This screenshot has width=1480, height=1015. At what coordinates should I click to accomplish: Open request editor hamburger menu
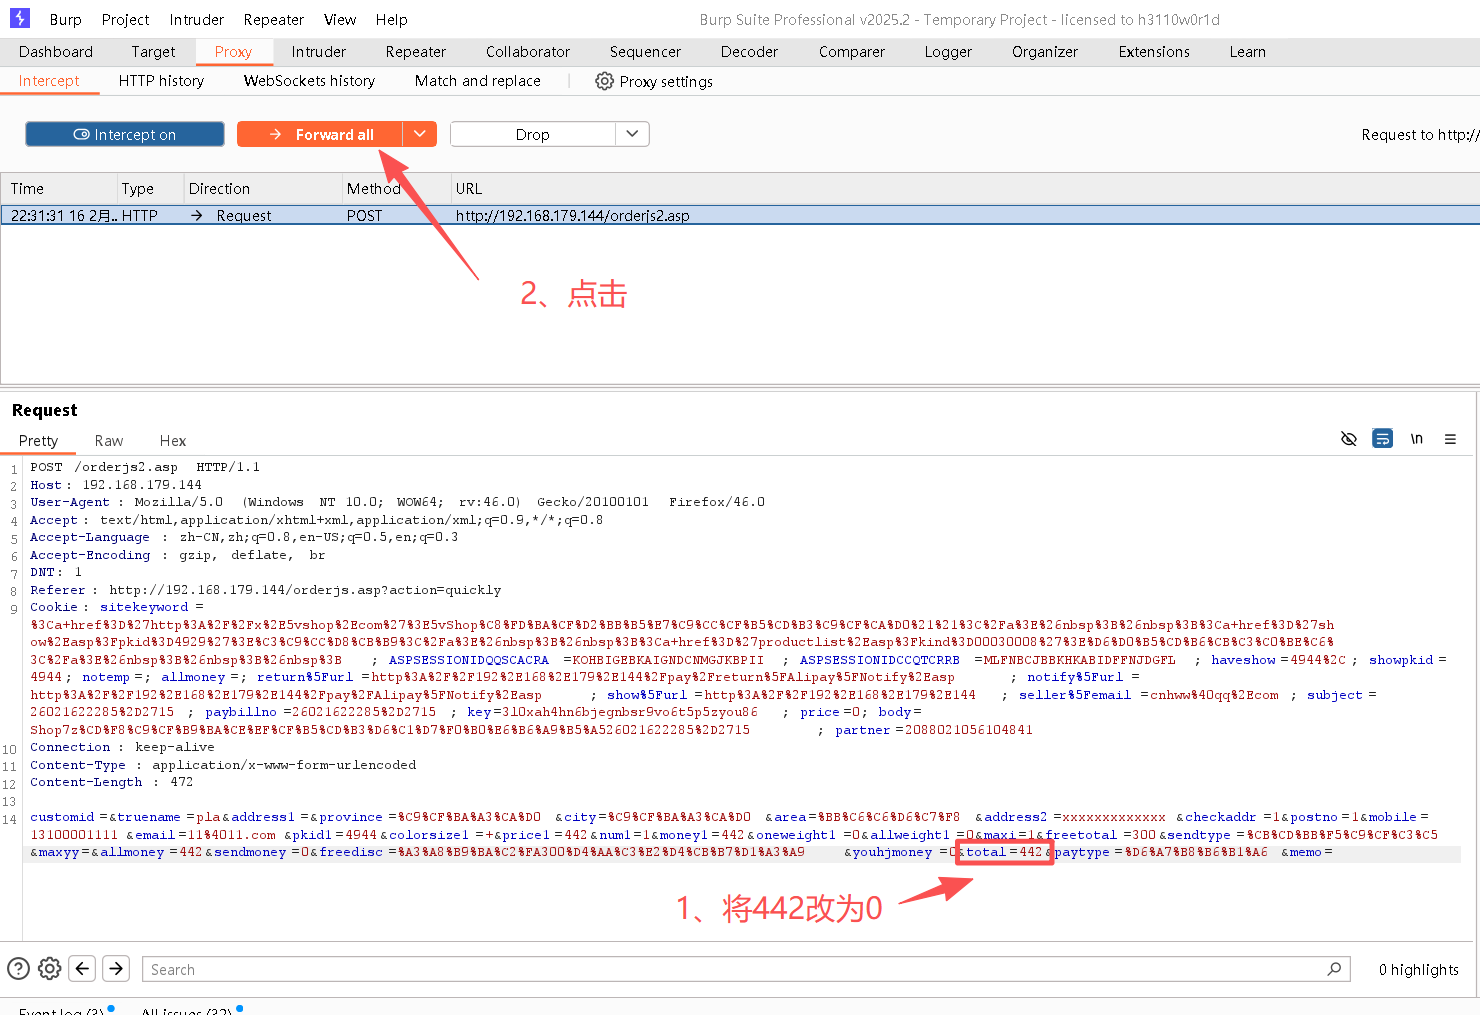pos(1450,439)
